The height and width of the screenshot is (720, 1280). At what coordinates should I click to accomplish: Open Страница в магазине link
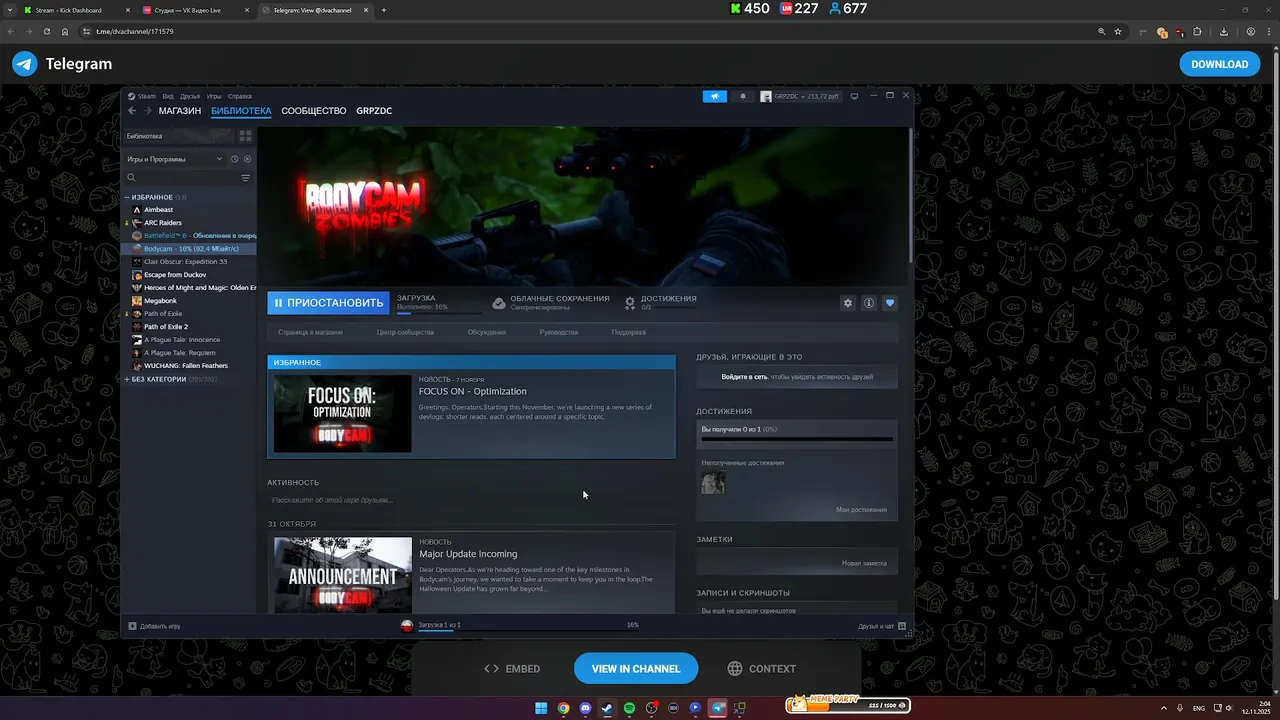(x=310, y=332)
